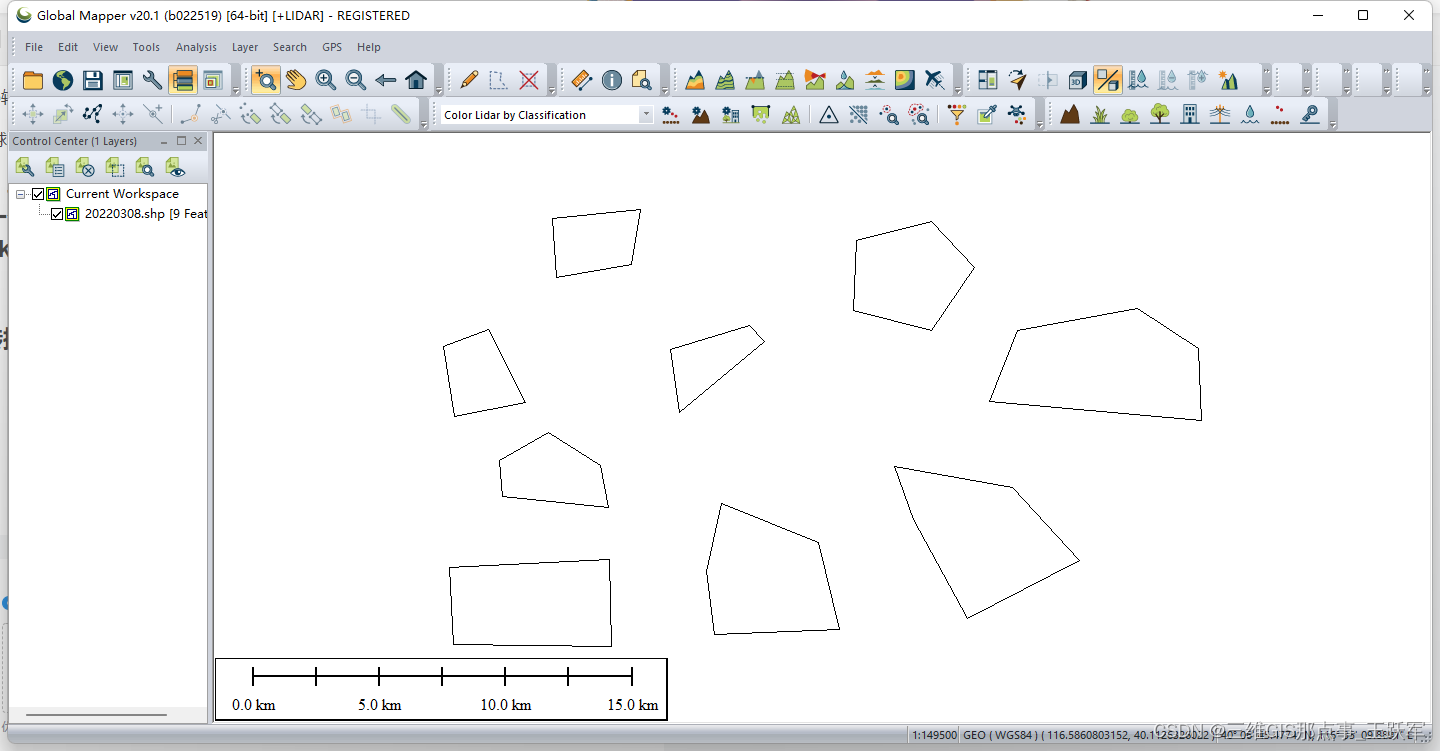Collapse the Current Workspace tree node
This screenshot has width=1440, height=751.
point(21,194)
